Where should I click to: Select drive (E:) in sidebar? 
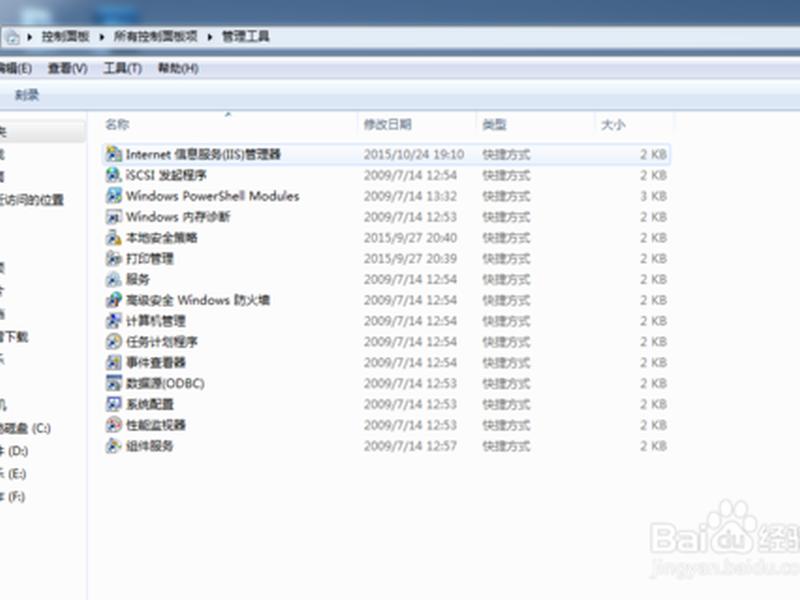pyautogui.click(x=13, y=473)
